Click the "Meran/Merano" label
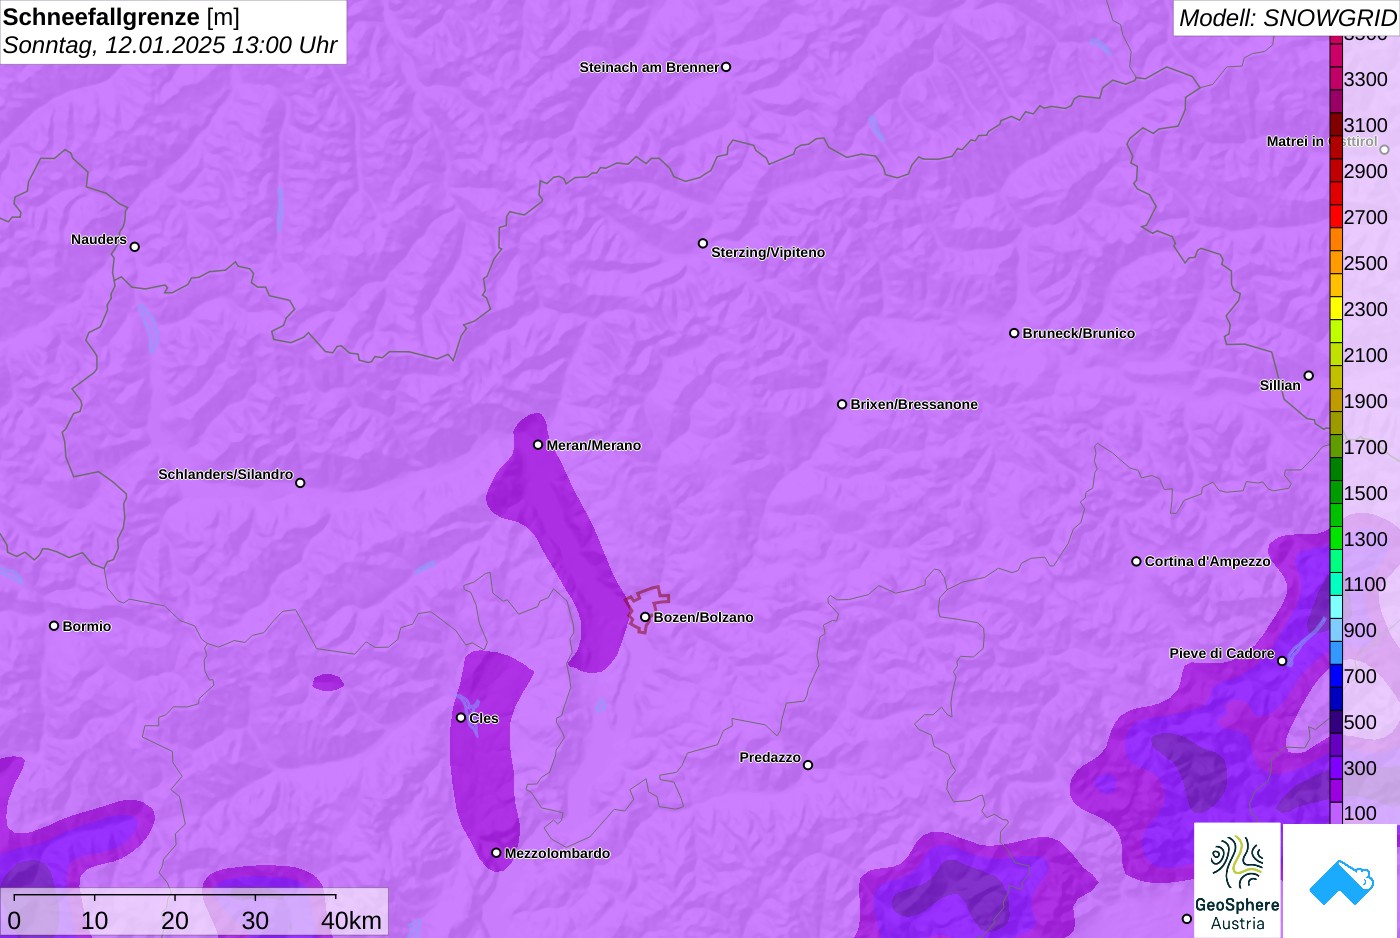 594,445
